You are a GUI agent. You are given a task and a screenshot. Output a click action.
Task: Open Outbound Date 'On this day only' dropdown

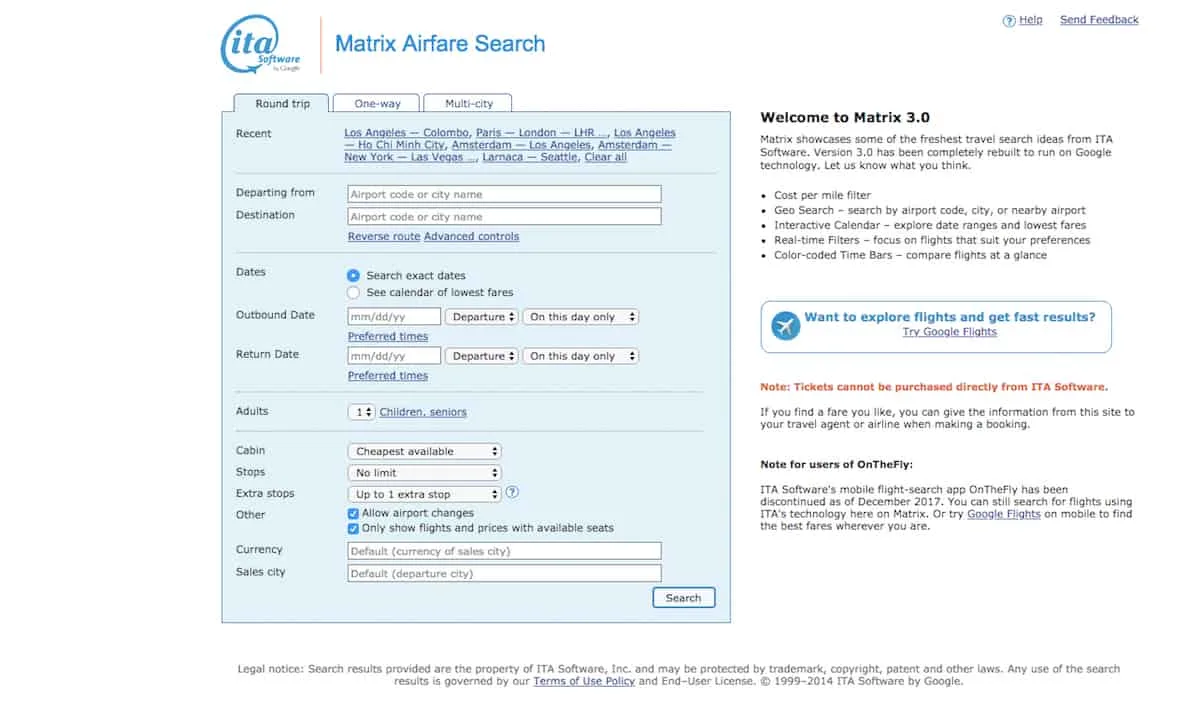point(581,317)
